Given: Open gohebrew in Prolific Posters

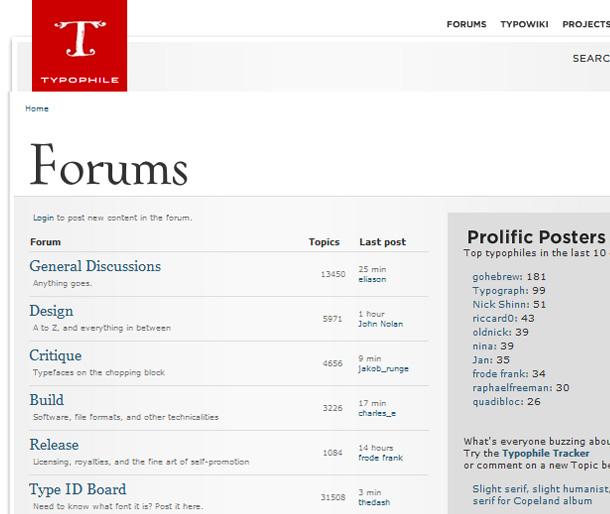Looking at the screenshot, I should (497, 277).
